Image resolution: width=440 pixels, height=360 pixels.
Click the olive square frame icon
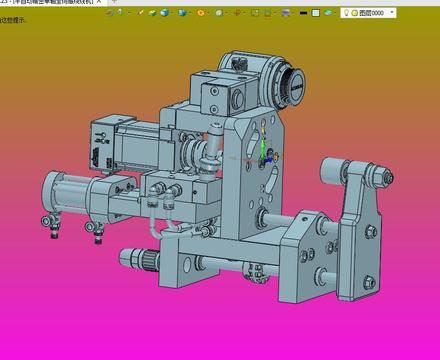click(x=255, y=13)
